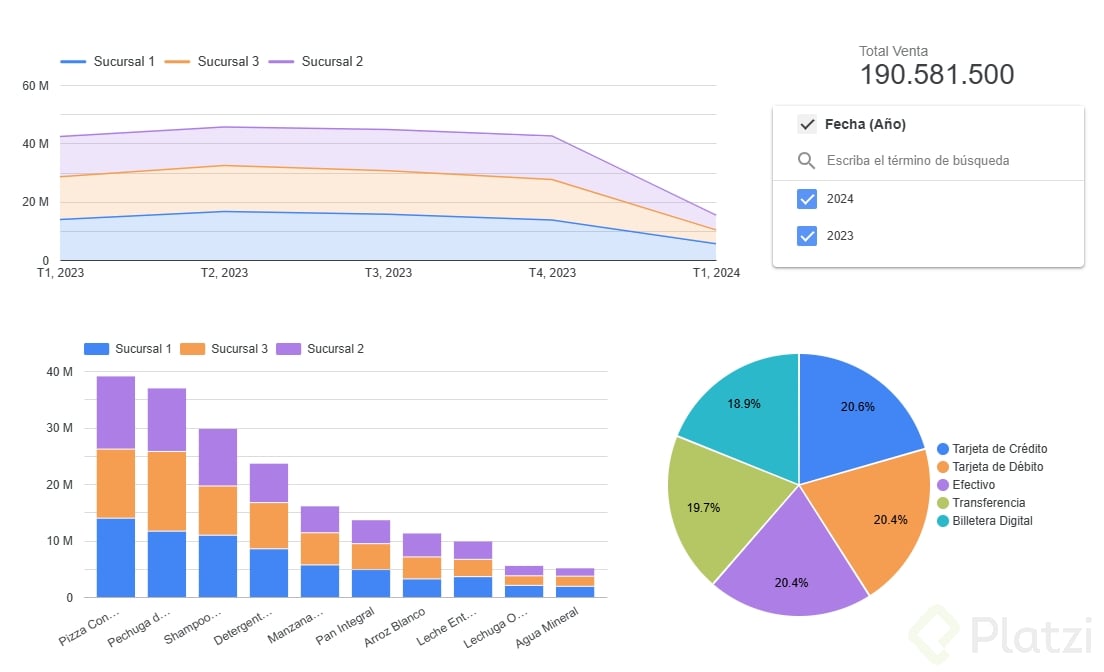Click the Pizza Con... bar
This screenshot has width=1104, height=672.
tap(115, 487)
